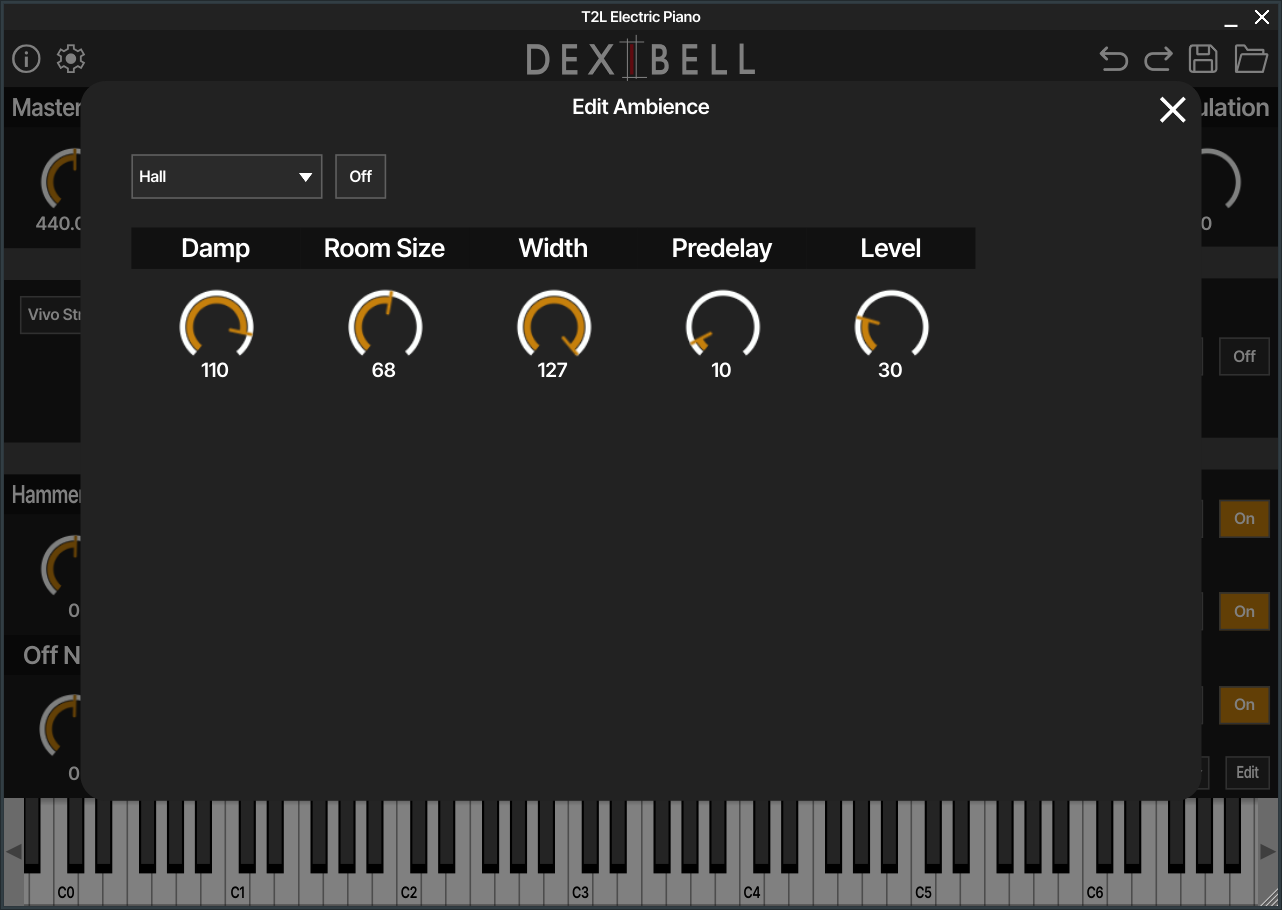Screen dimensions: 1282x910
Task: Open the settings gear icon
Action: pyautogui.click(x=71, y=59)
